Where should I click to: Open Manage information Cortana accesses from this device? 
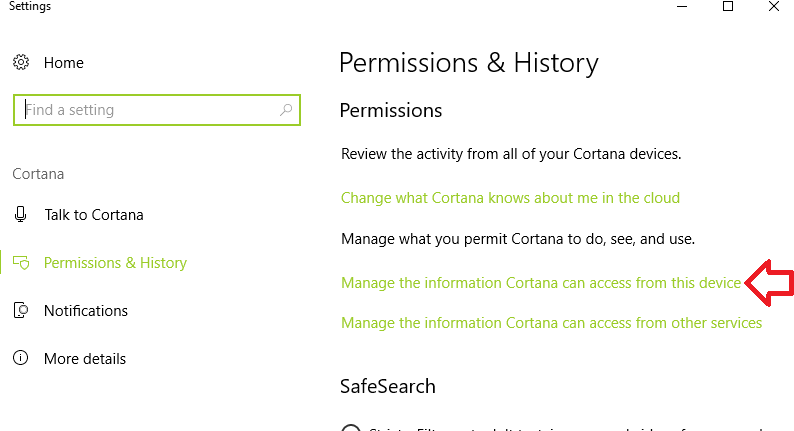tap(541, 283)
